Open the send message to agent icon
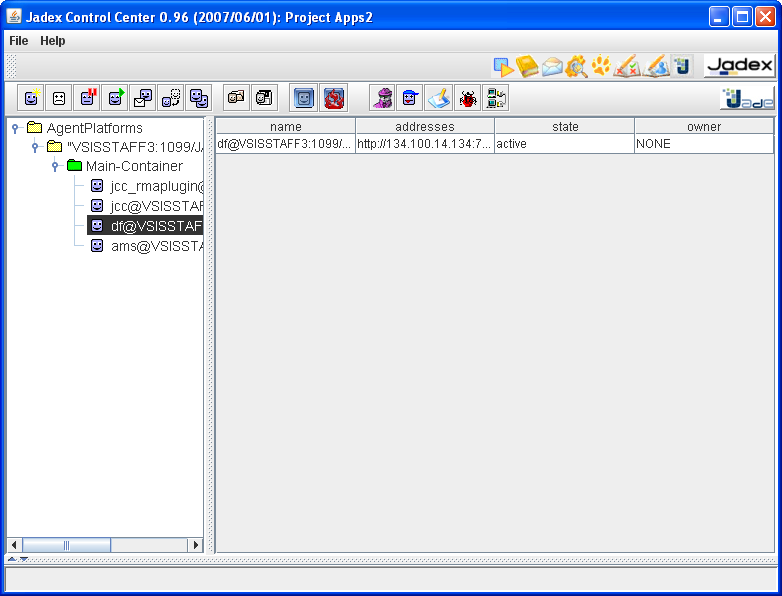The height and width of the screenshot is (596, 782). click(143, 98)
